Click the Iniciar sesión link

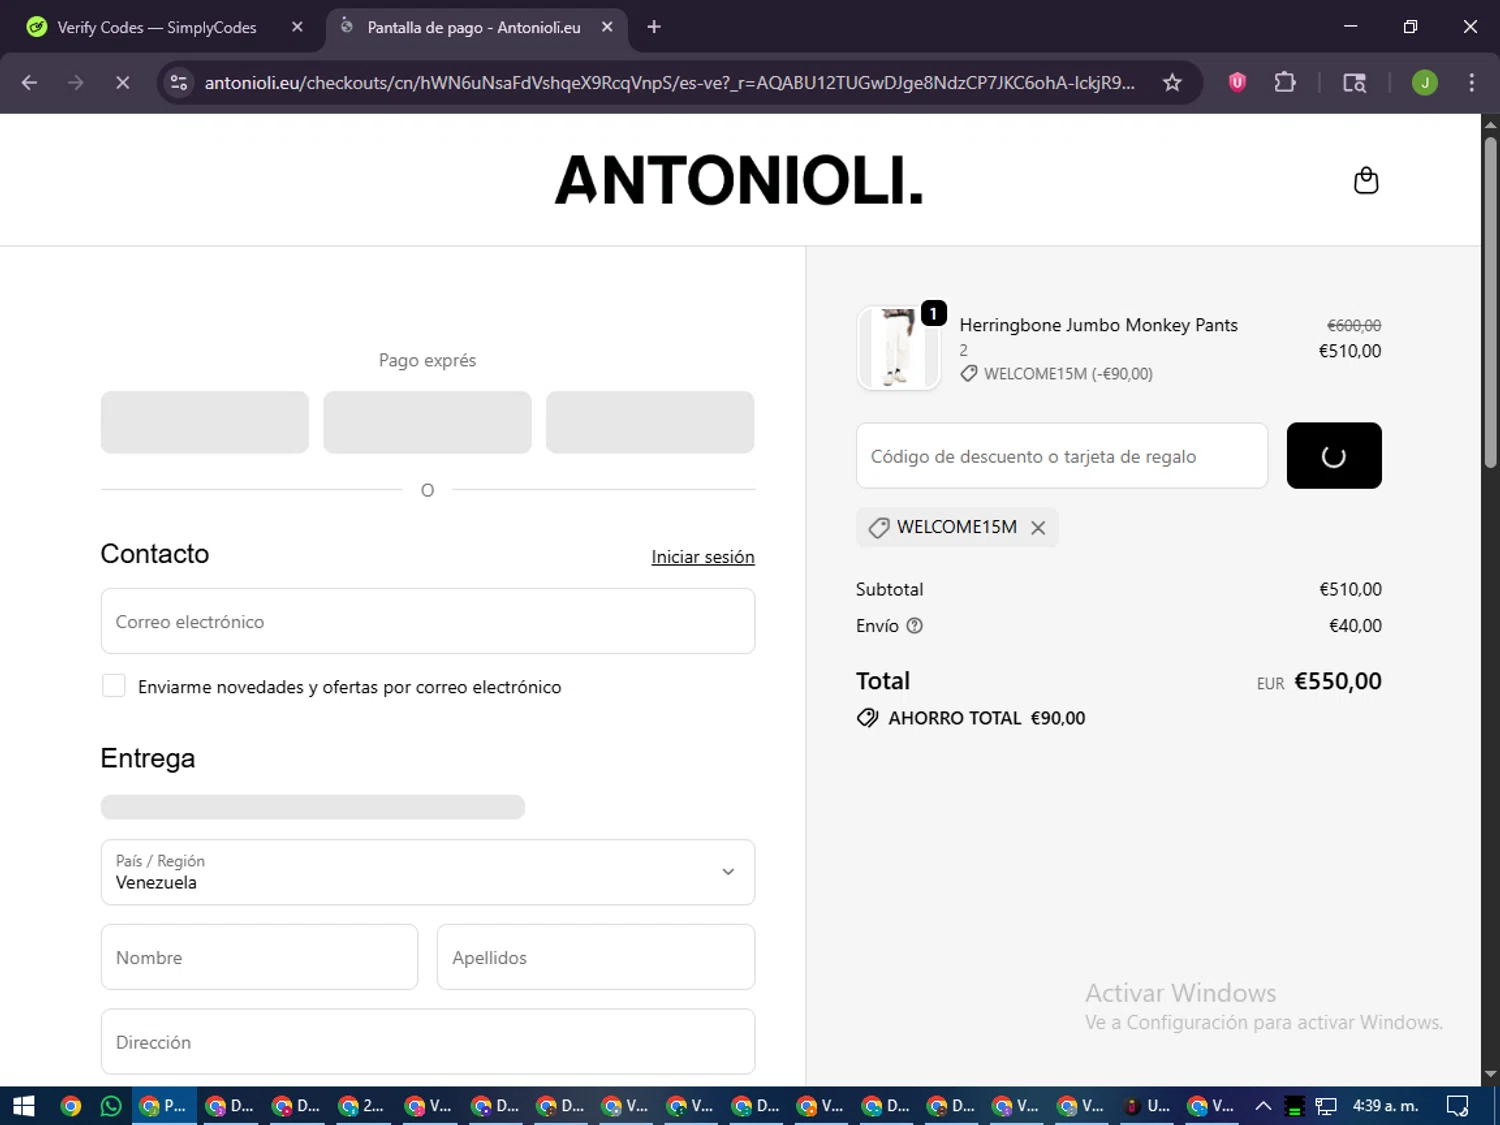(703, 557)
